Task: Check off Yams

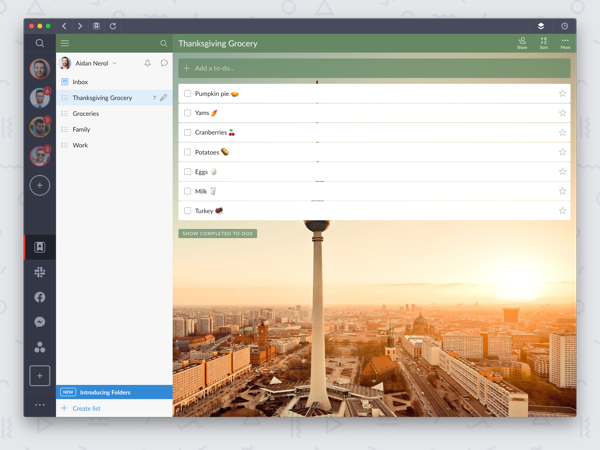Action: coord(188,113)
